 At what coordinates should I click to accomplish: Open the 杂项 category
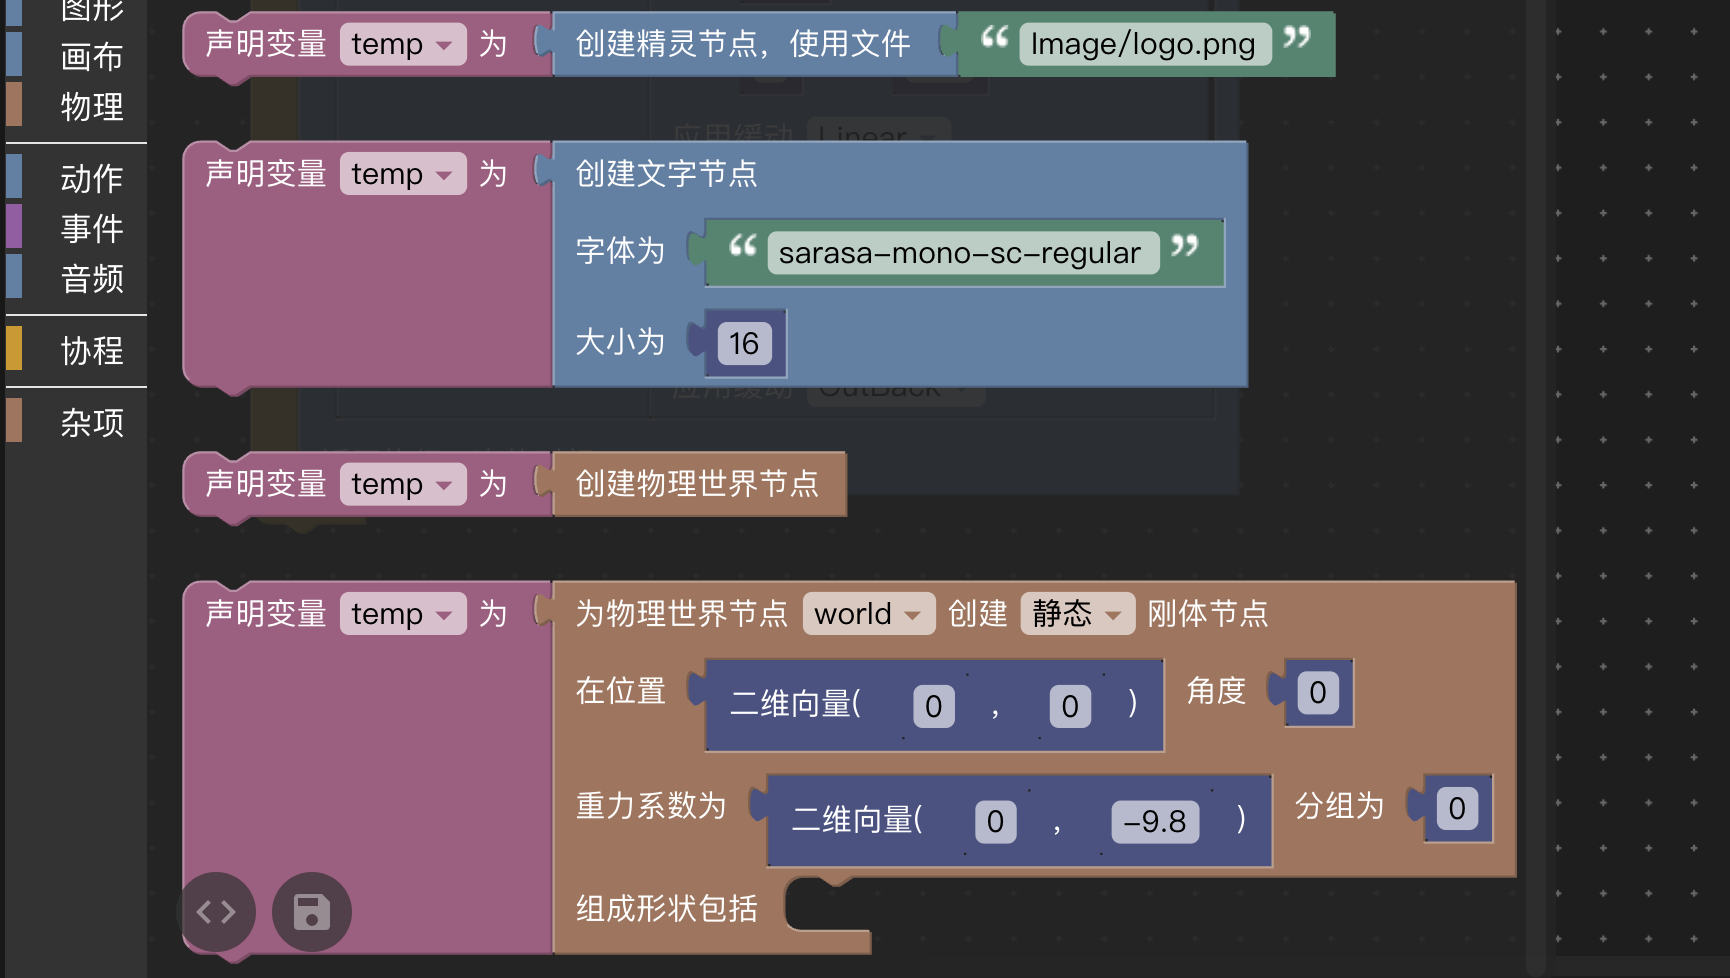91,422
